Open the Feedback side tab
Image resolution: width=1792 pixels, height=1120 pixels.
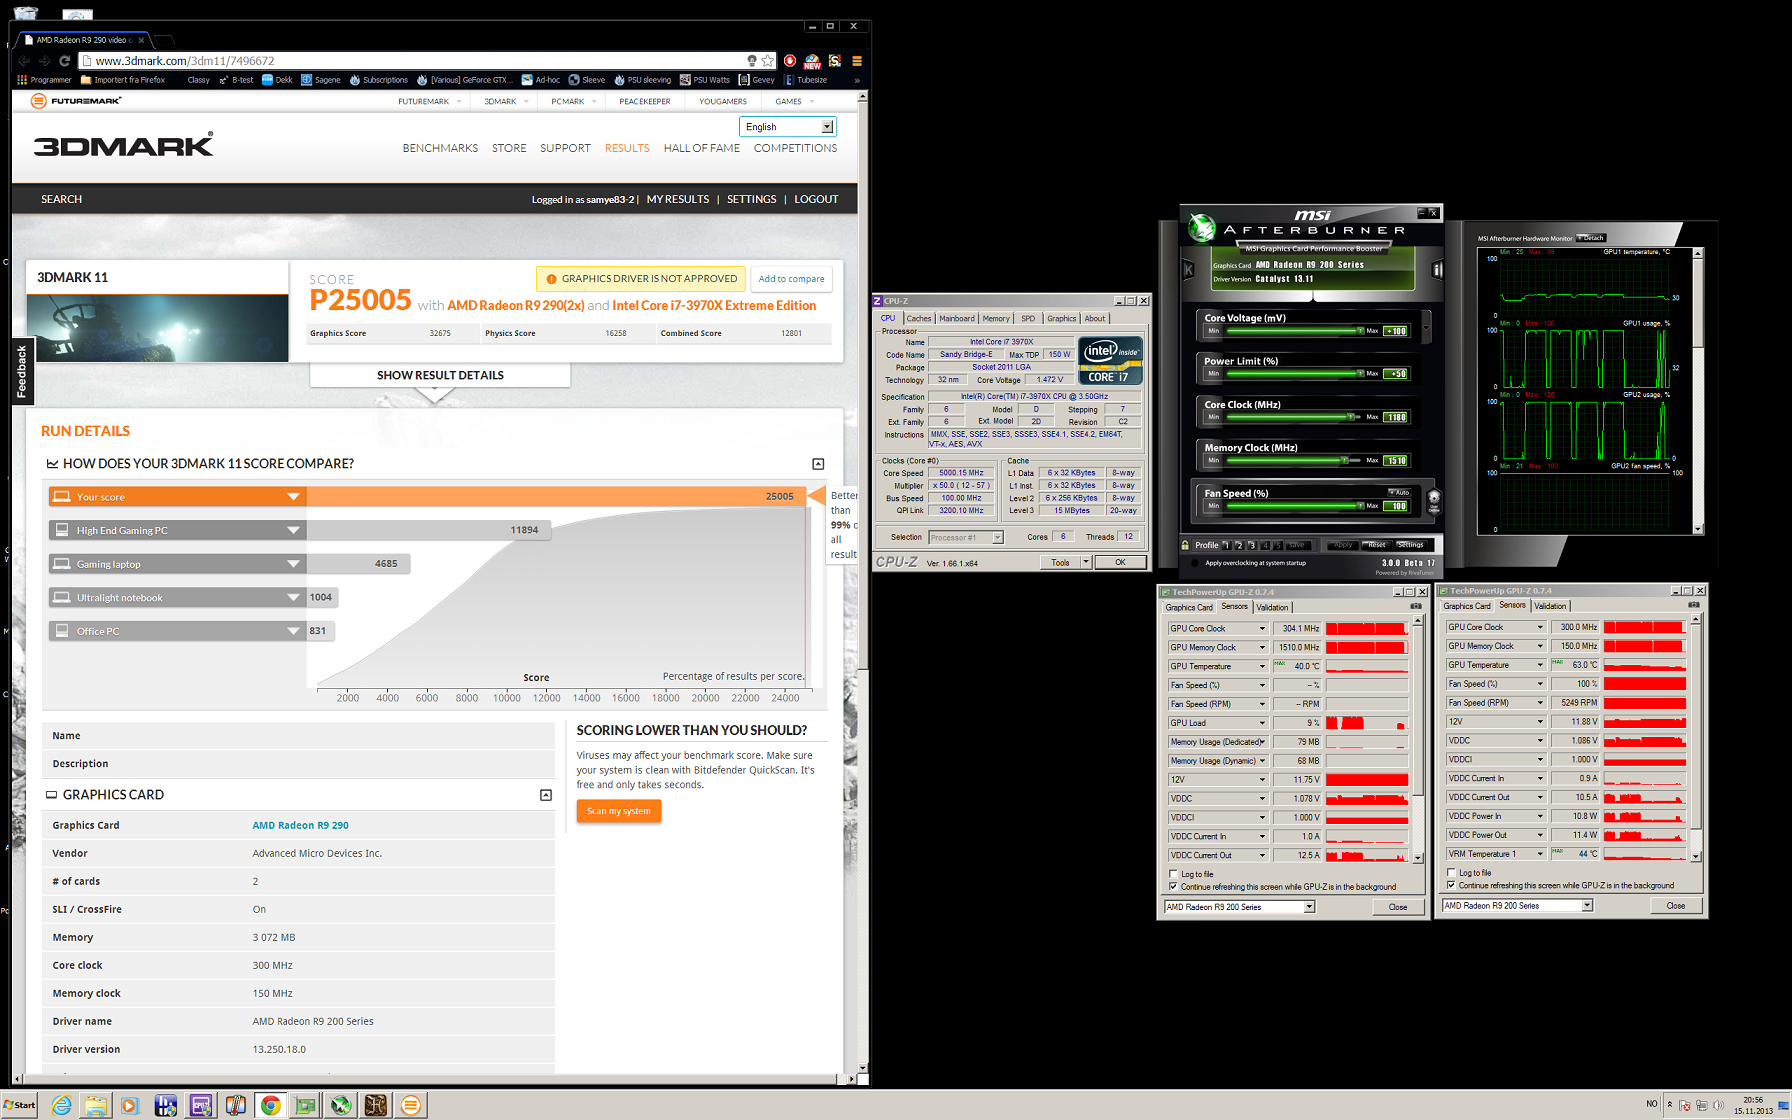(x=22, y=371)
